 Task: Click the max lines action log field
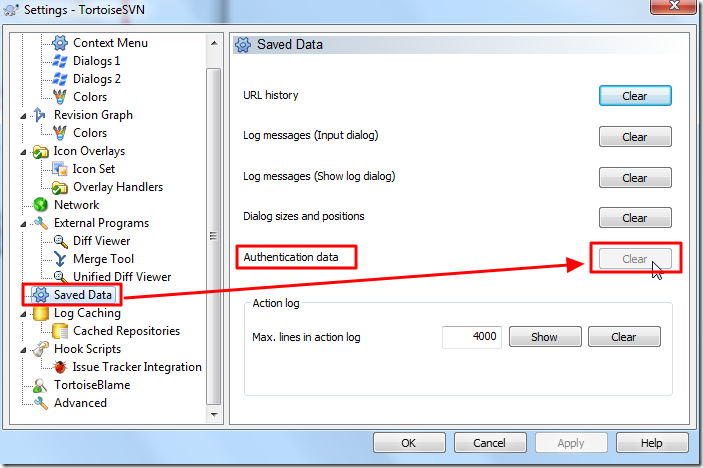pos(472,337)
